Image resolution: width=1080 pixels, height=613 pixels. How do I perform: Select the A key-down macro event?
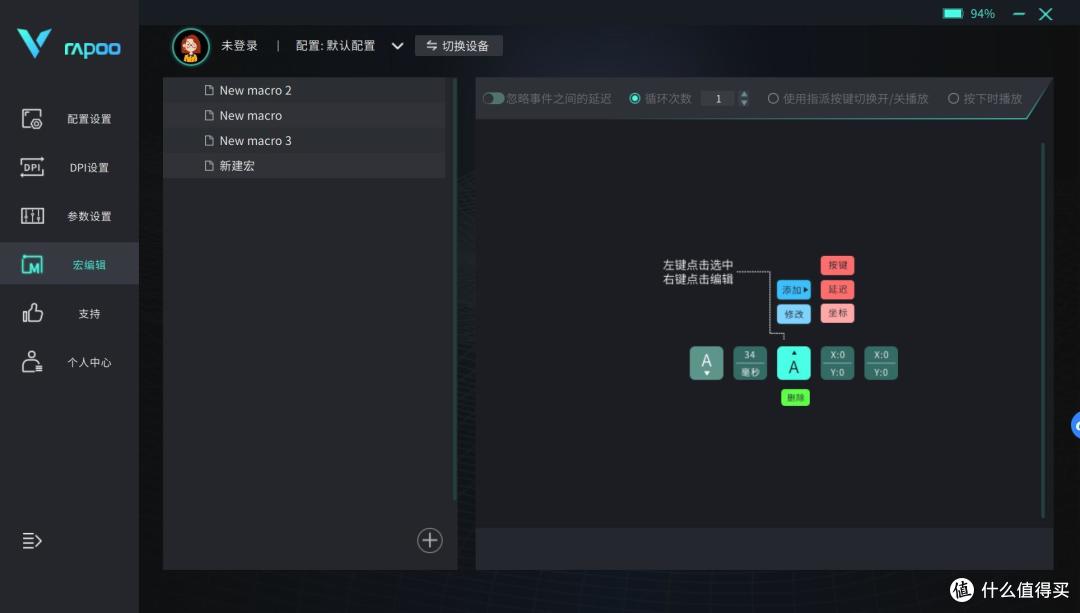pos(707,363)
